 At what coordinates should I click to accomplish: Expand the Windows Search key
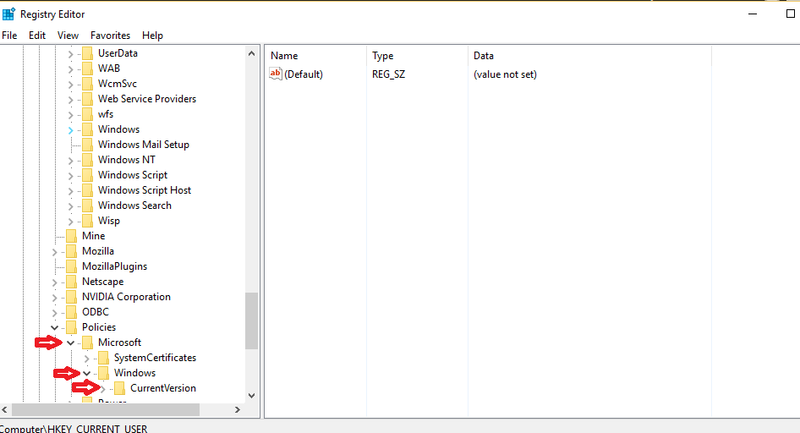[x=70, y=207]
